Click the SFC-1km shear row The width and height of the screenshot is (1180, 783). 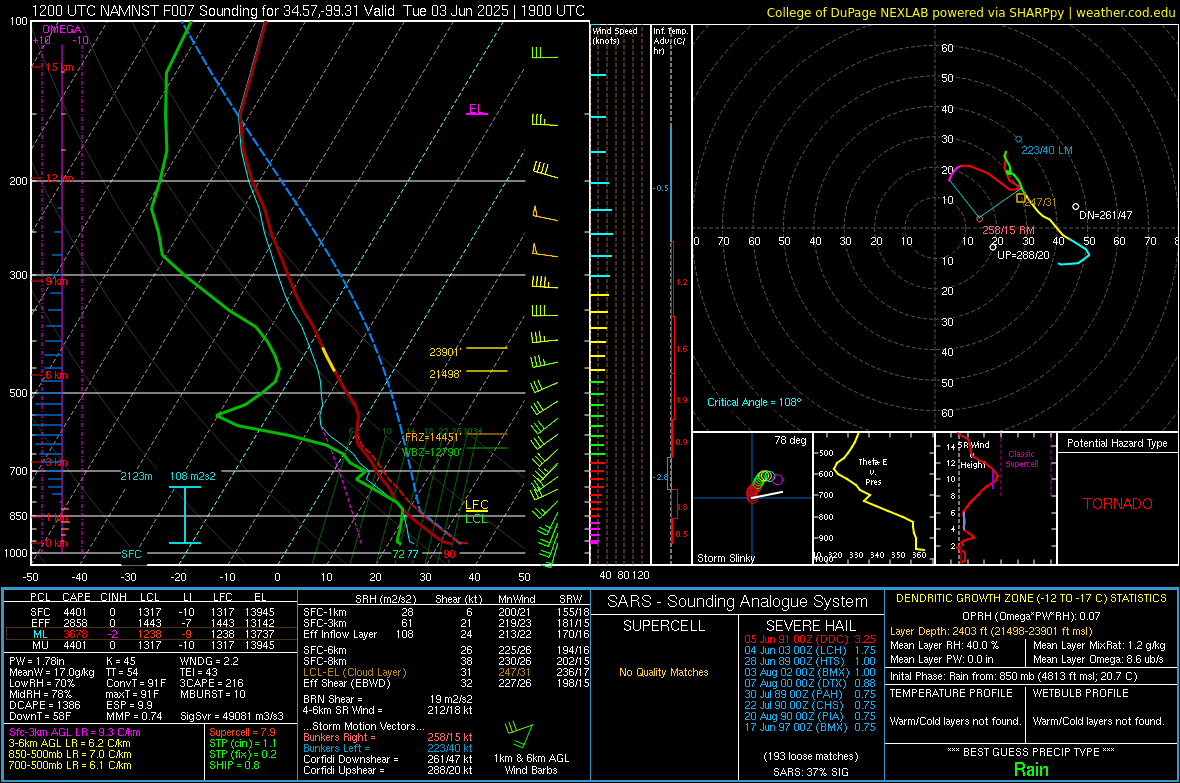click(x=446, y=613)
